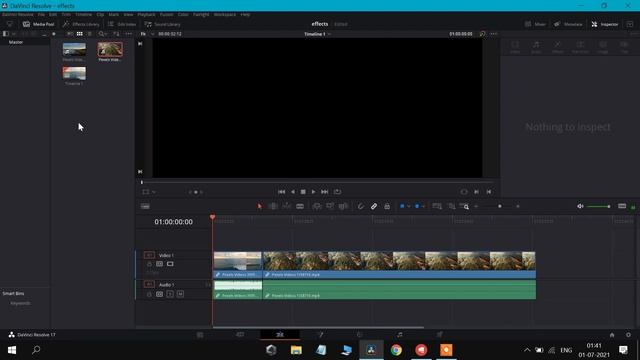Play the timeline forward
This screenshot has height=360, width=640.
tap(313, 192)
